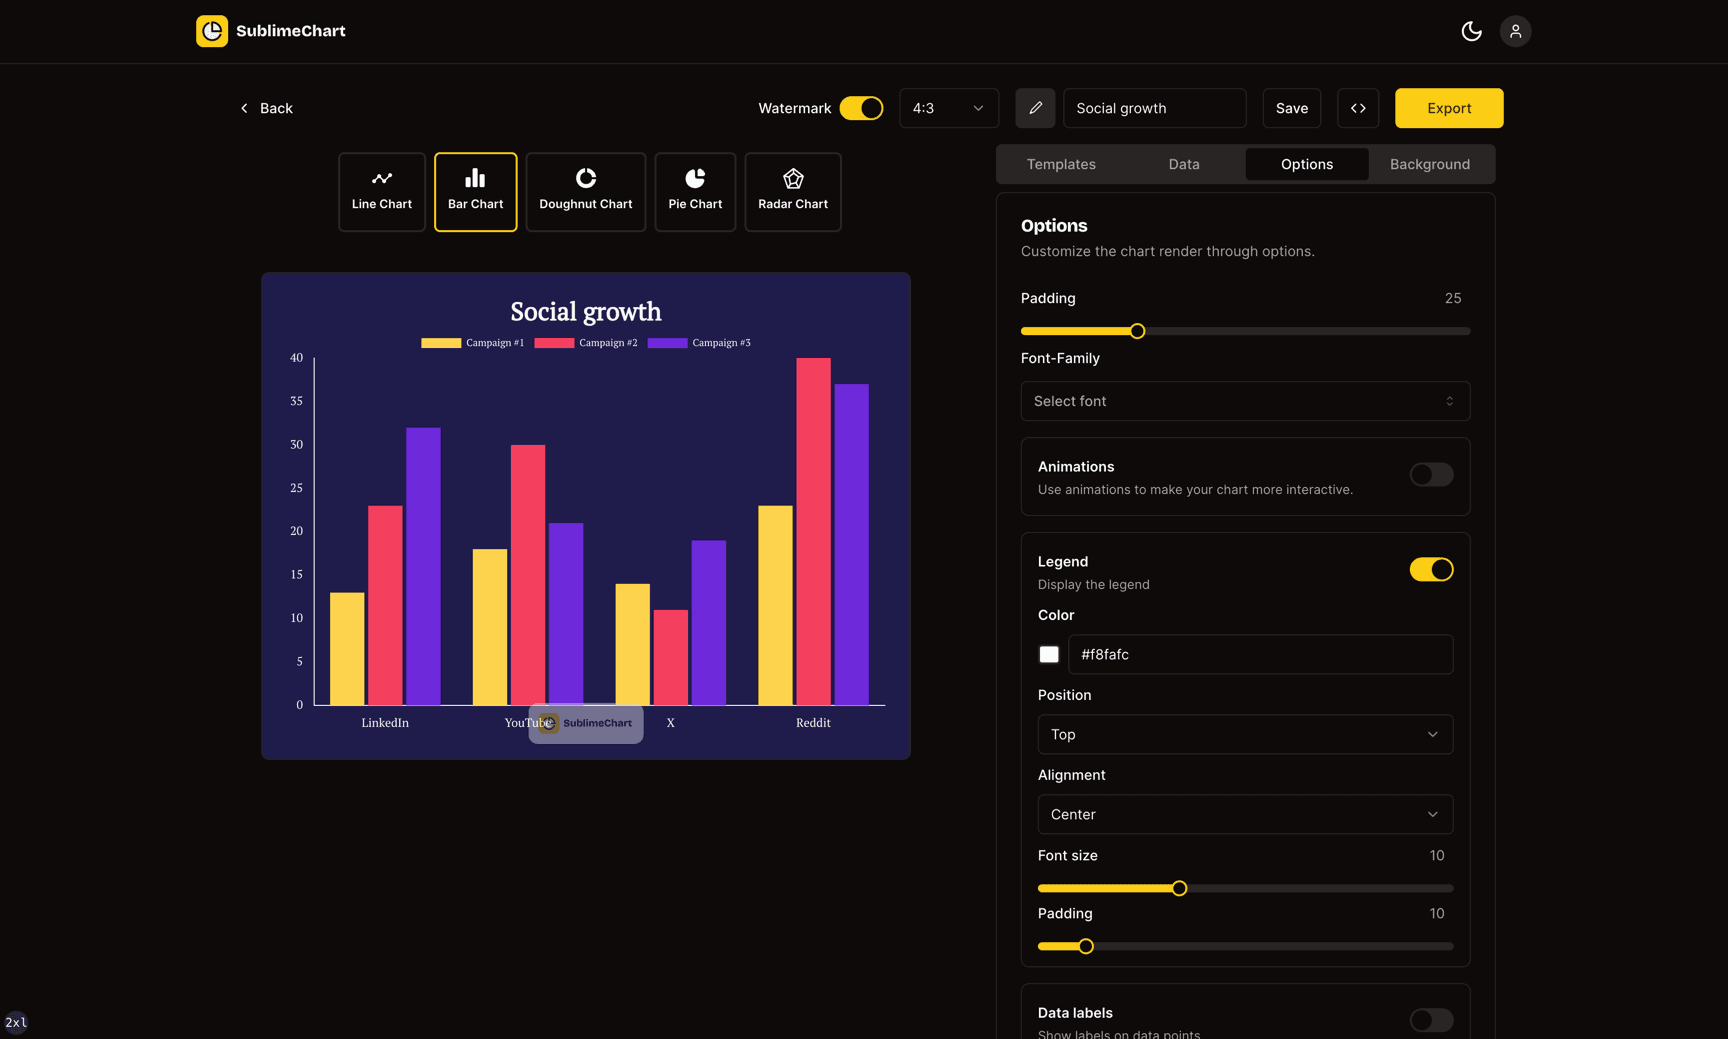This screenshot has width=1728, height=1039.
Task: Open the chart title edit pencil icon
Action: [1035, 107]
